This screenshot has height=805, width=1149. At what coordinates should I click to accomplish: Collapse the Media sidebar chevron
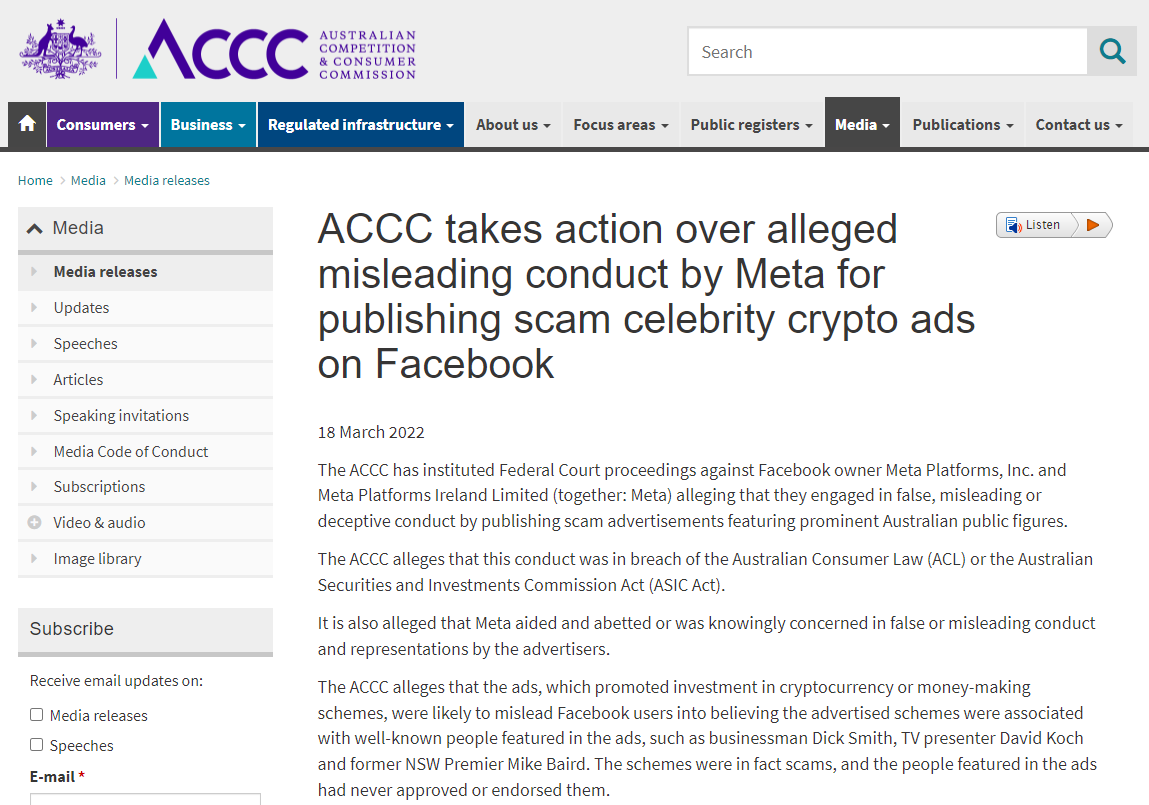pos(34,229)
